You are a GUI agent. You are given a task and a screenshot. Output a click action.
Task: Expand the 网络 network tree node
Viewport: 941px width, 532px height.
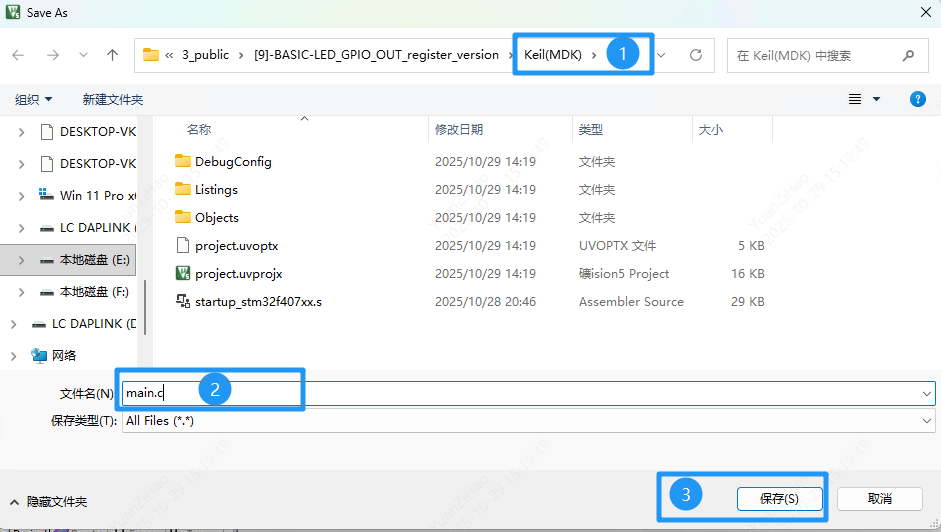click(x=14, y=356)
